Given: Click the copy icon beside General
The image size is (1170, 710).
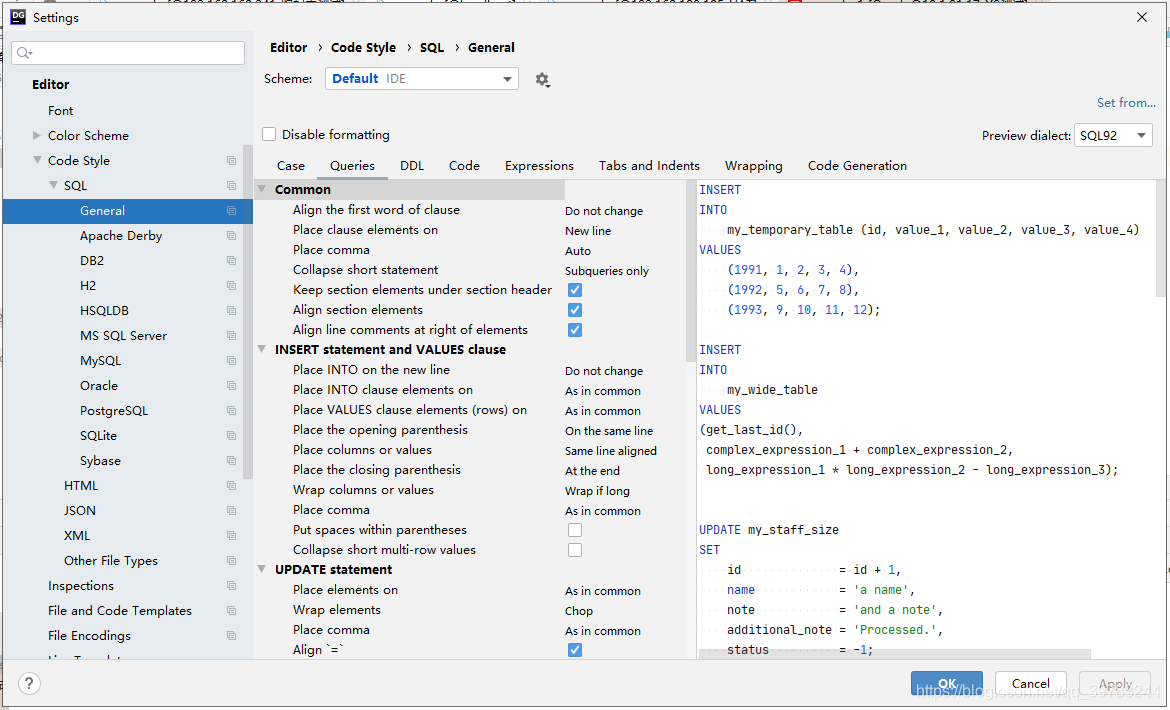Looking at the screenshot, I should click(x=231, y=211).
